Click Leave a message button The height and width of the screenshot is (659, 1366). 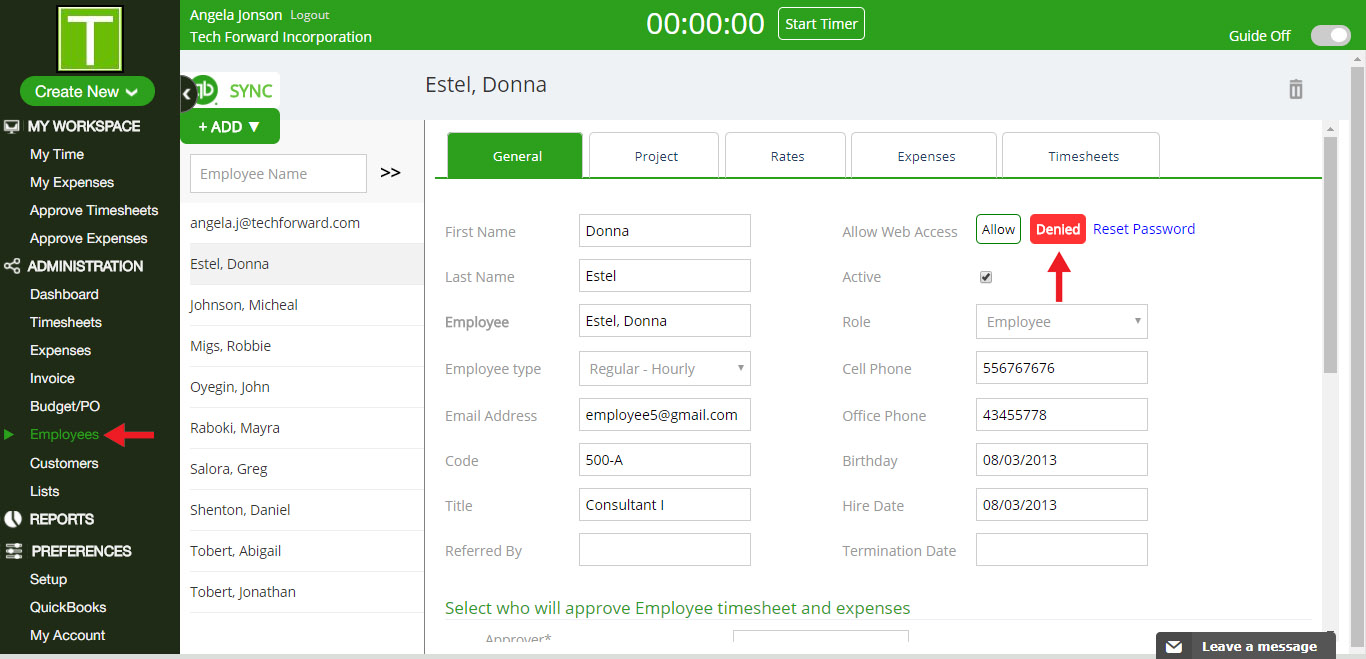coord(1246,646)
